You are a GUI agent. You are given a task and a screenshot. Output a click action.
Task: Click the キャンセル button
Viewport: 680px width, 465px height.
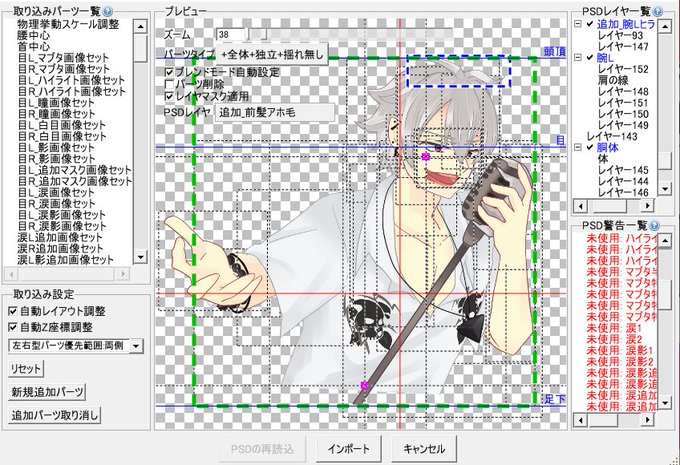pyautogui.click(x=424, y=449)
